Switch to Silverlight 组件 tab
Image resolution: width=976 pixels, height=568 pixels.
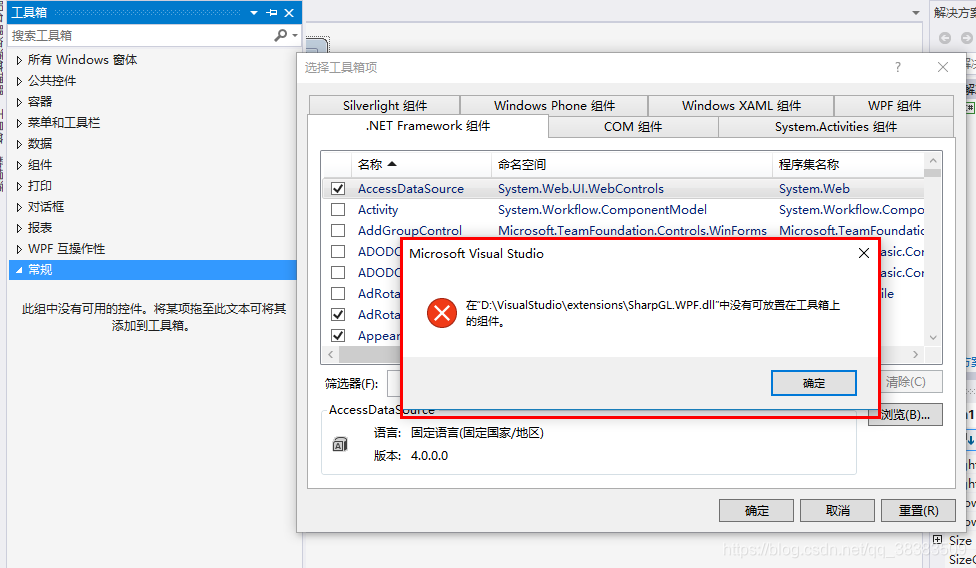coord(385,105)
